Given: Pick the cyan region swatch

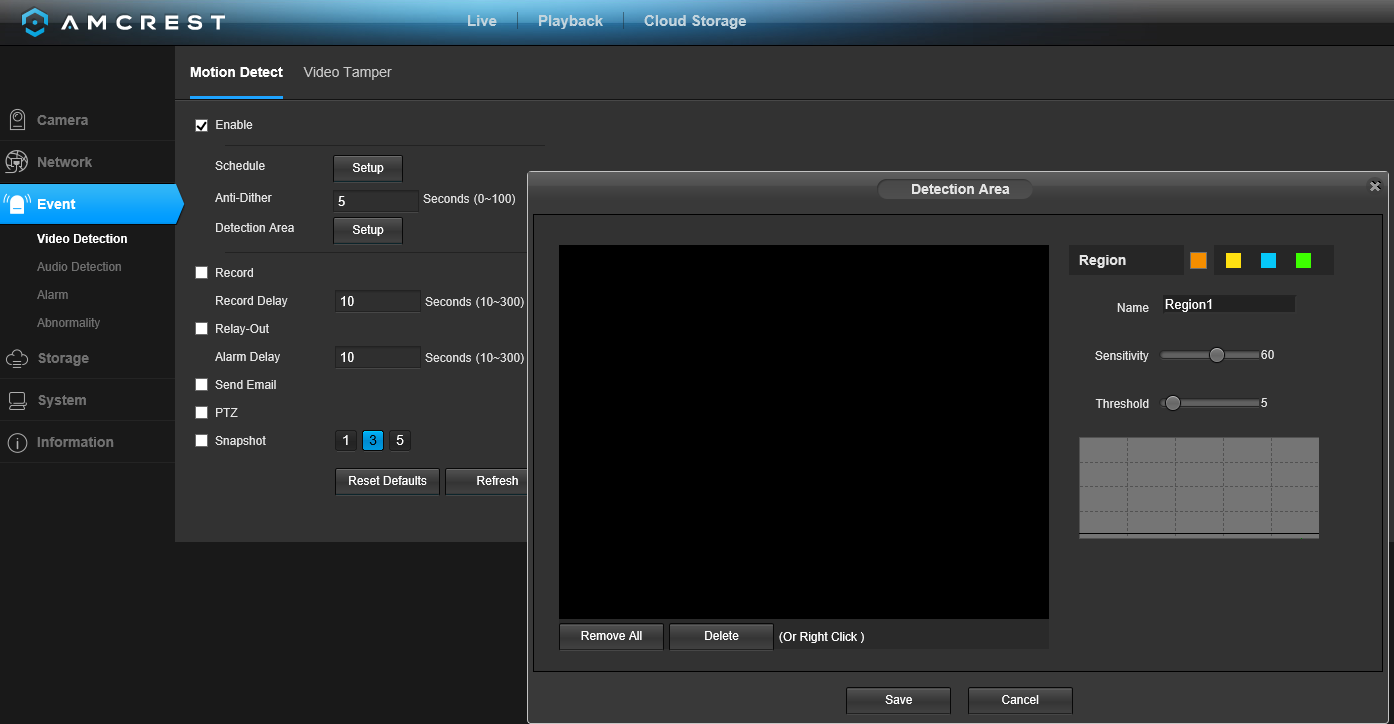Looking at the screenshot, I should (x=1268, y=261).
